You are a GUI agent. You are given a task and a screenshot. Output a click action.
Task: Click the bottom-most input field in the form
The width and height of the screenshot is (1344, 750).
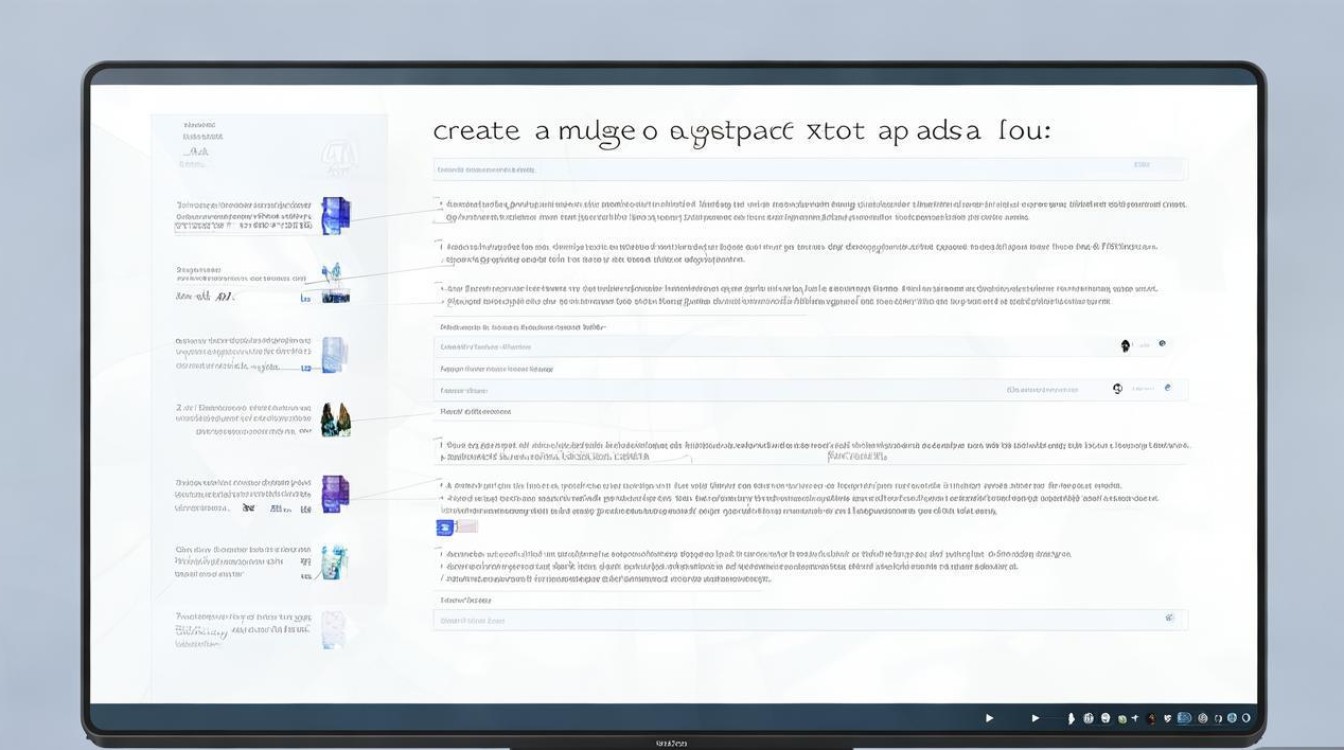[810, 620]
